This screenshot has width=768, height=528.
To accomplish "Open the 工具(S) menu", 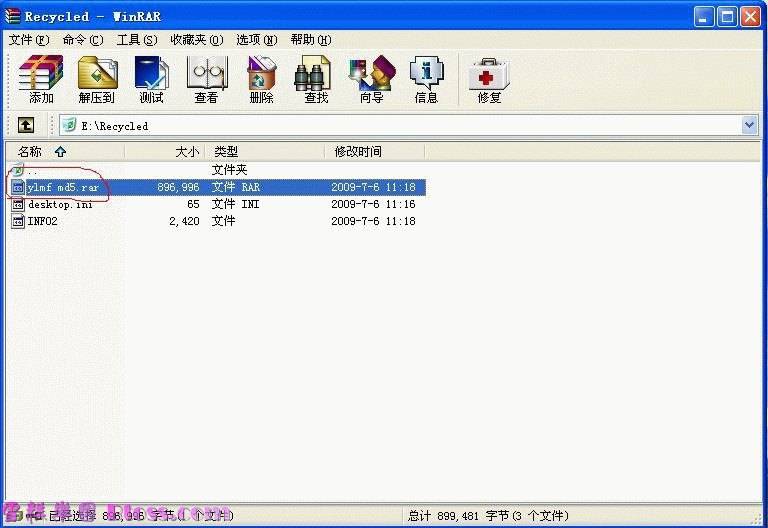I will click(137, 40).
